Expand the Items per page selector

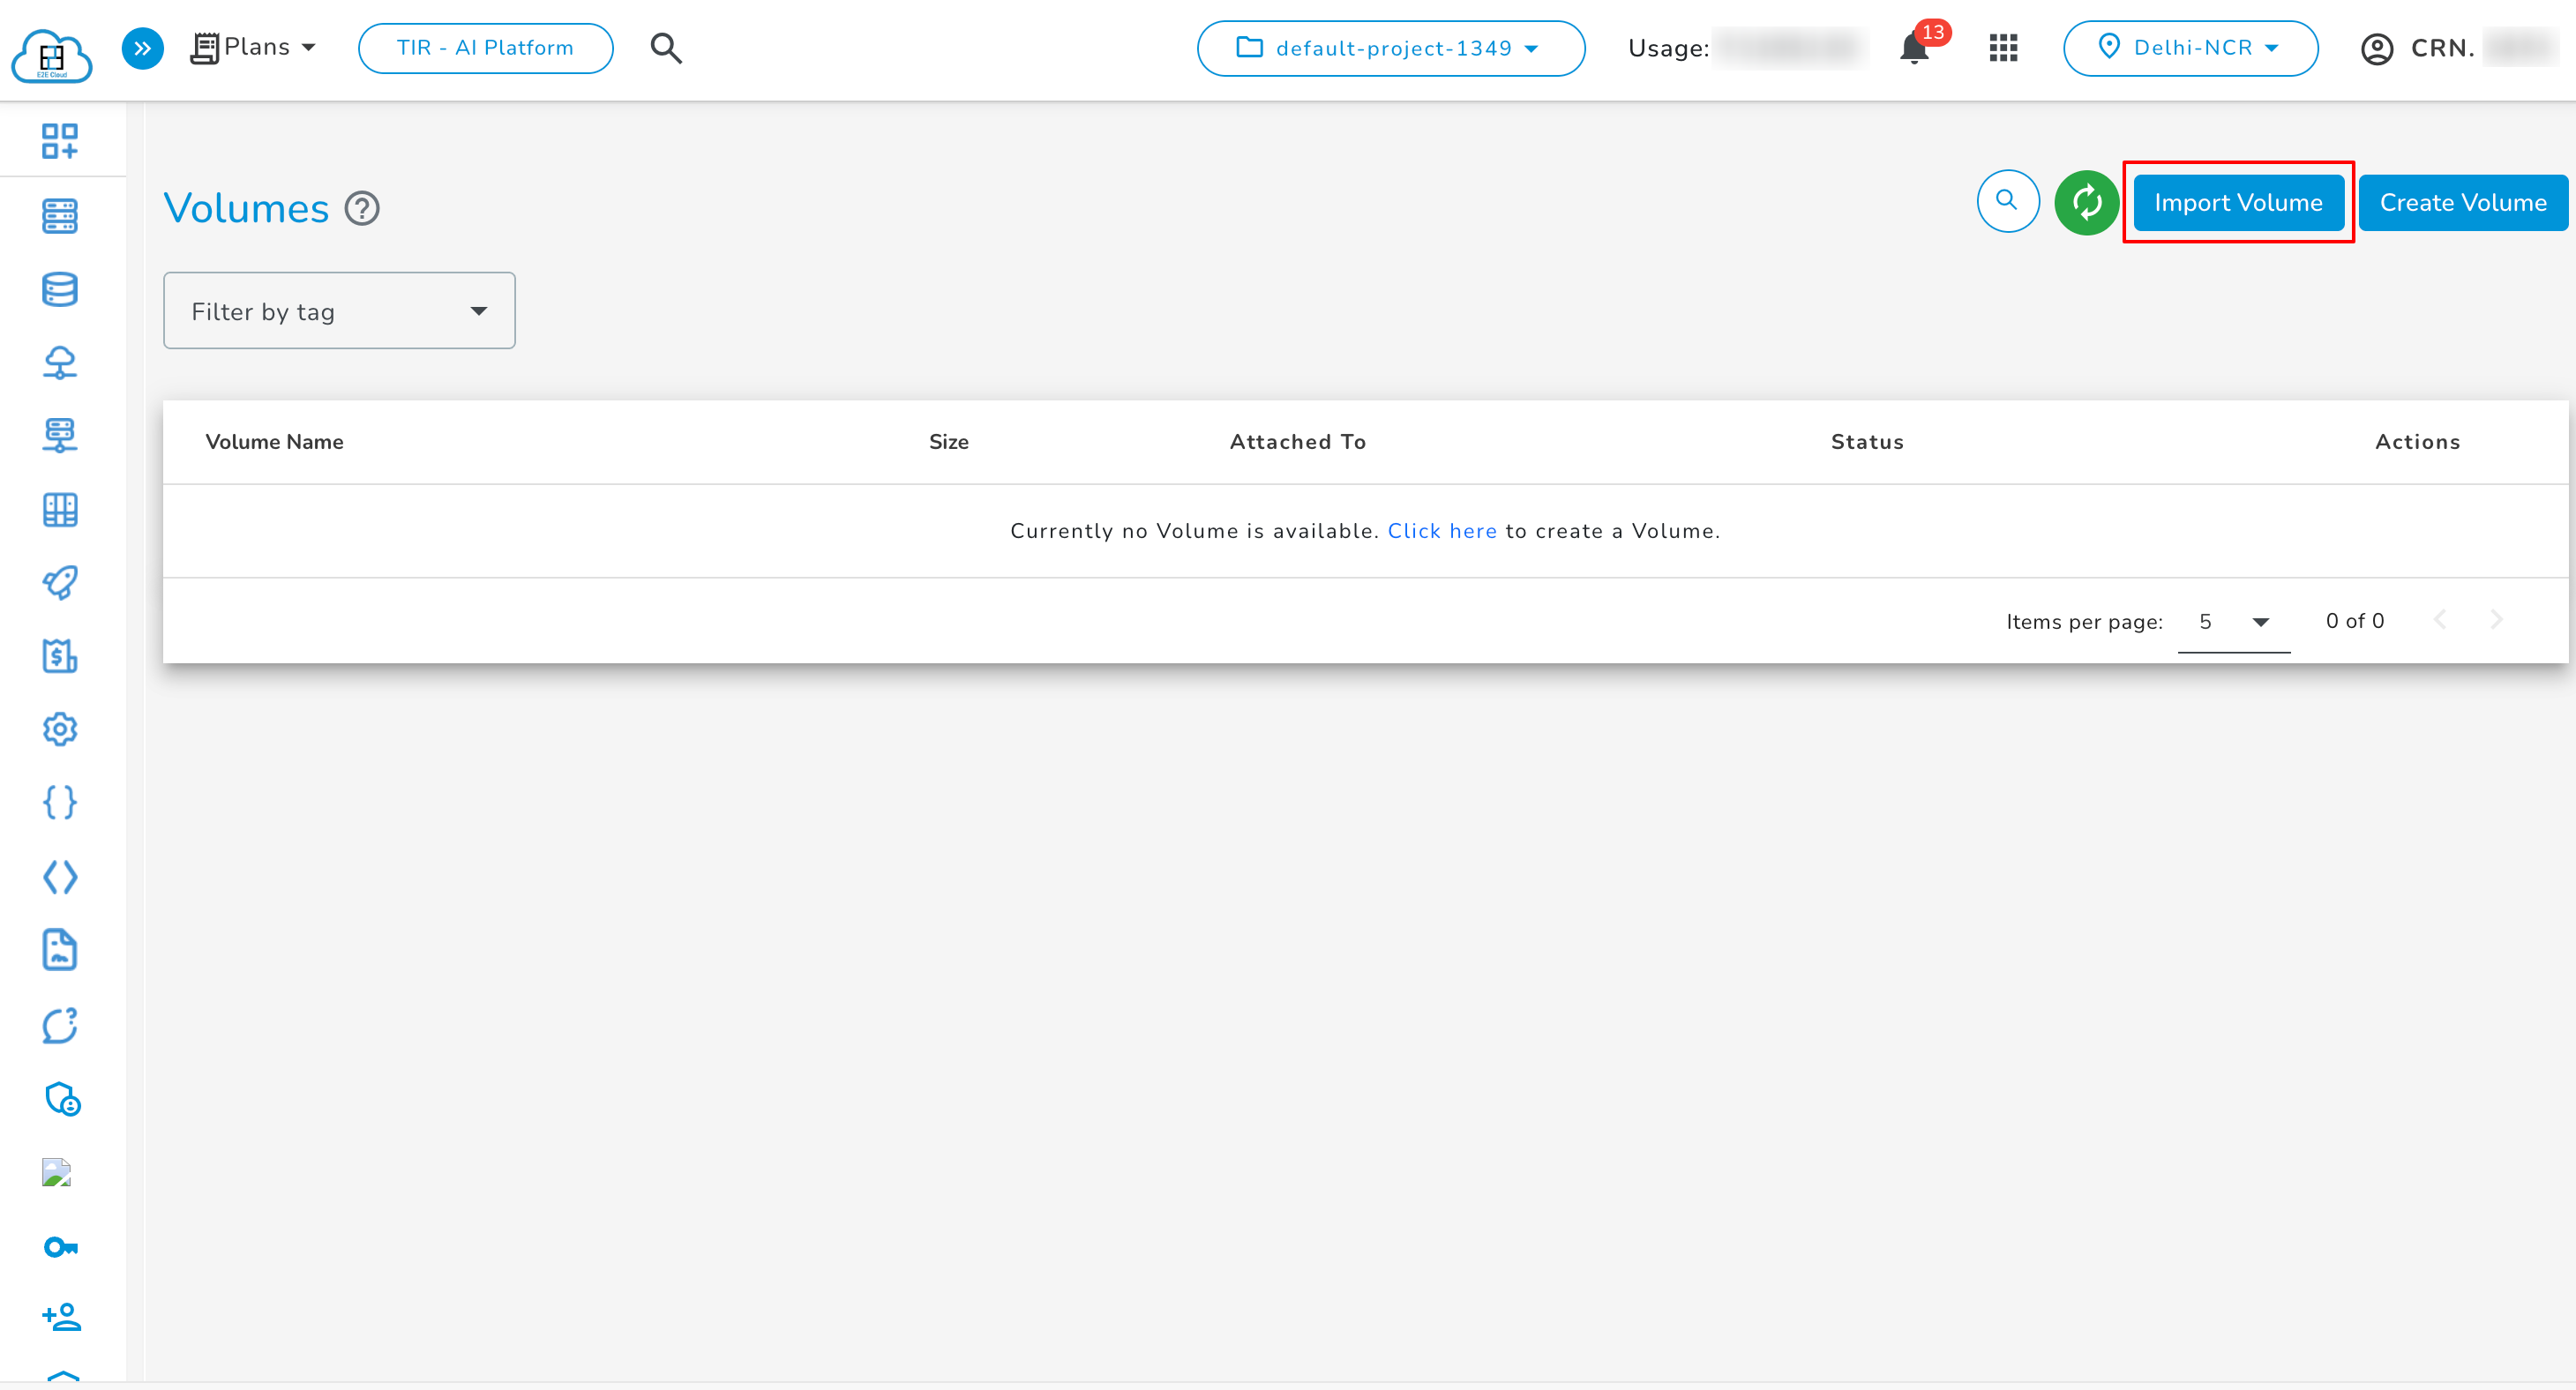coord(2234,620)
